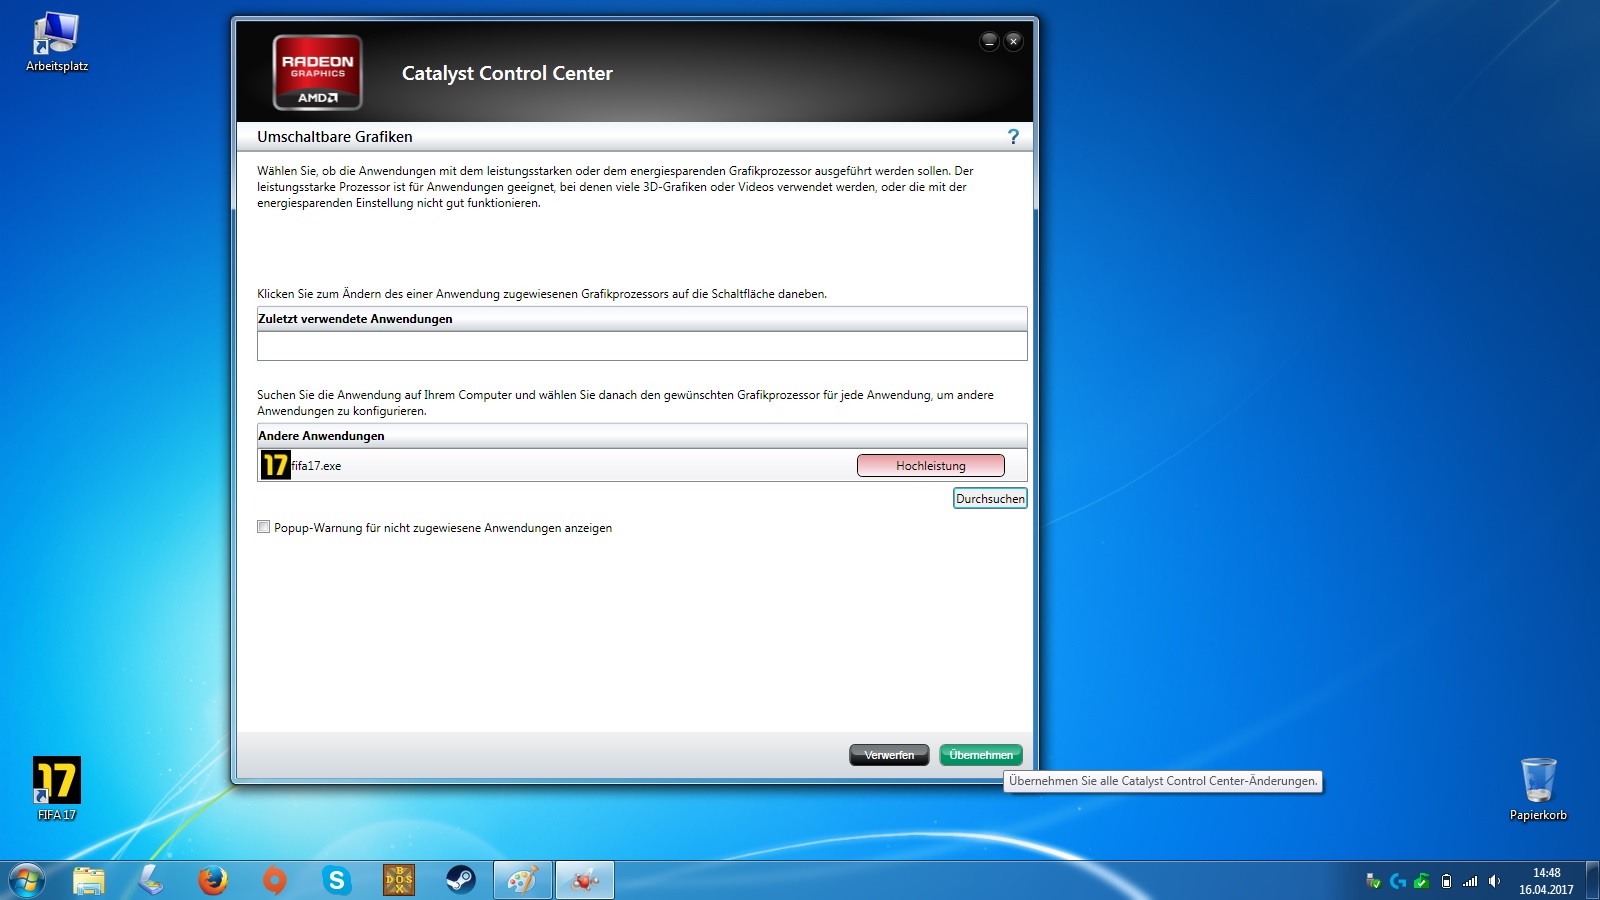The height and width of the screenshot is (900, 1600).
Task: Enable Popup-Warnung checkbox for unassigned applications
Action: click(264, 527)
